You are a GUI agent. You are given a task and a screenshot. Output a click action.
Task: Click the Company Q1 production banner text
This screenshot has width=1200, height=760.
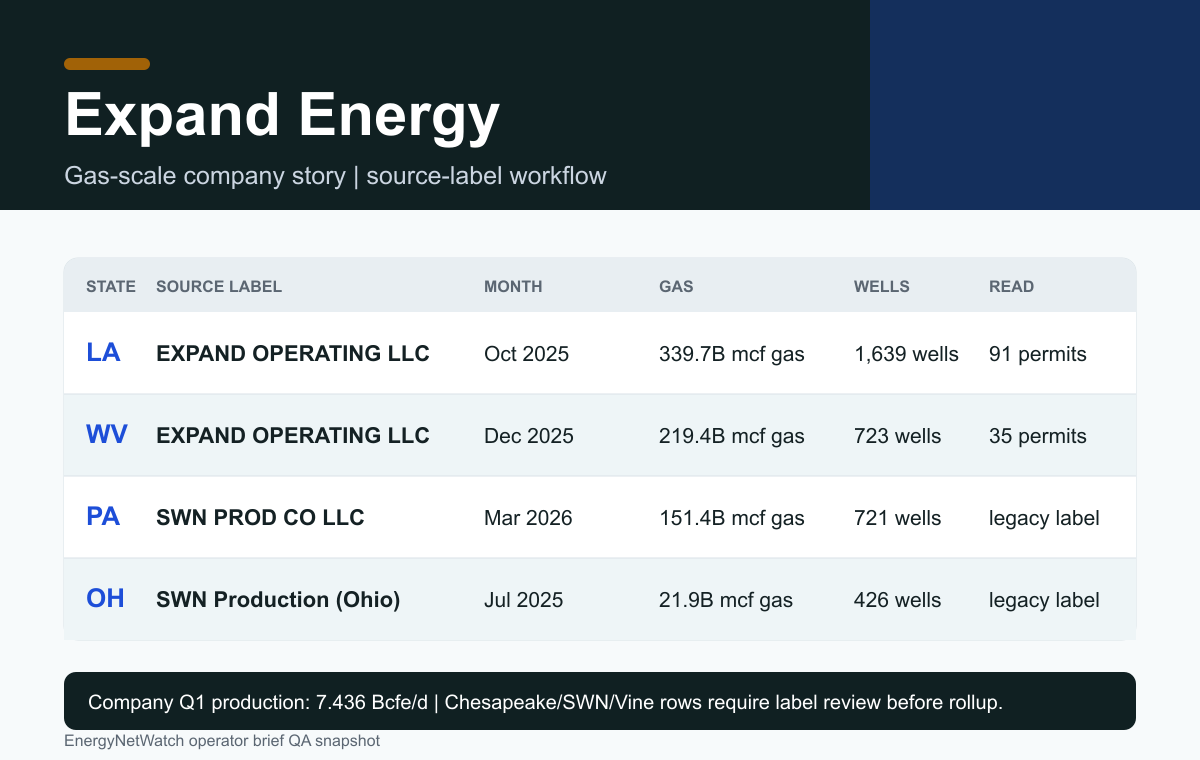[546, 702]
